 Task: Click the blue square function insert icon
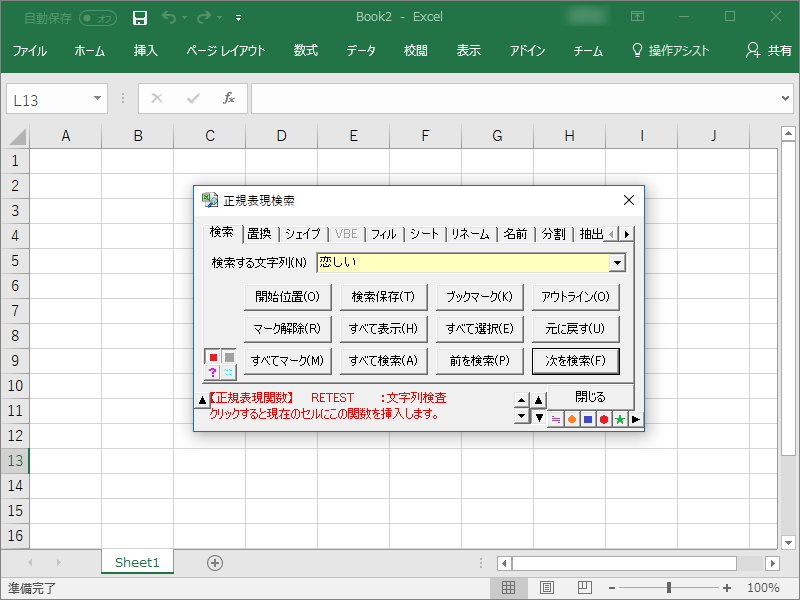click(588, 419)
